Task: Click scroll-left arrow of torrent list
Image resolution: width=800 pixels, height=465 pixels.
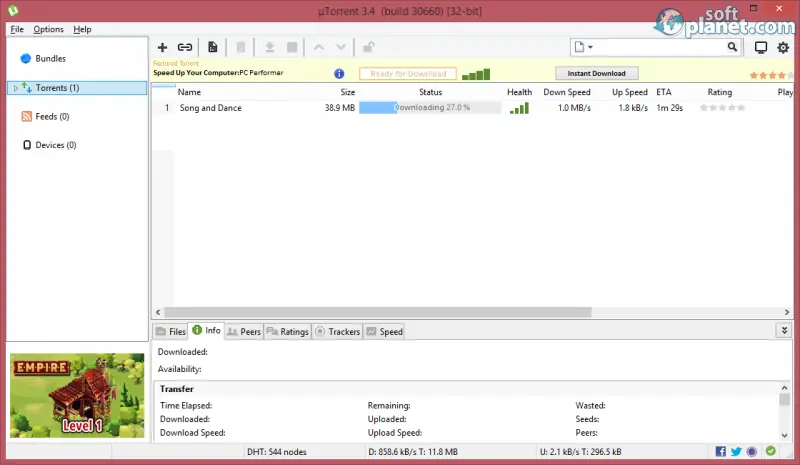Action: (158, 312)
